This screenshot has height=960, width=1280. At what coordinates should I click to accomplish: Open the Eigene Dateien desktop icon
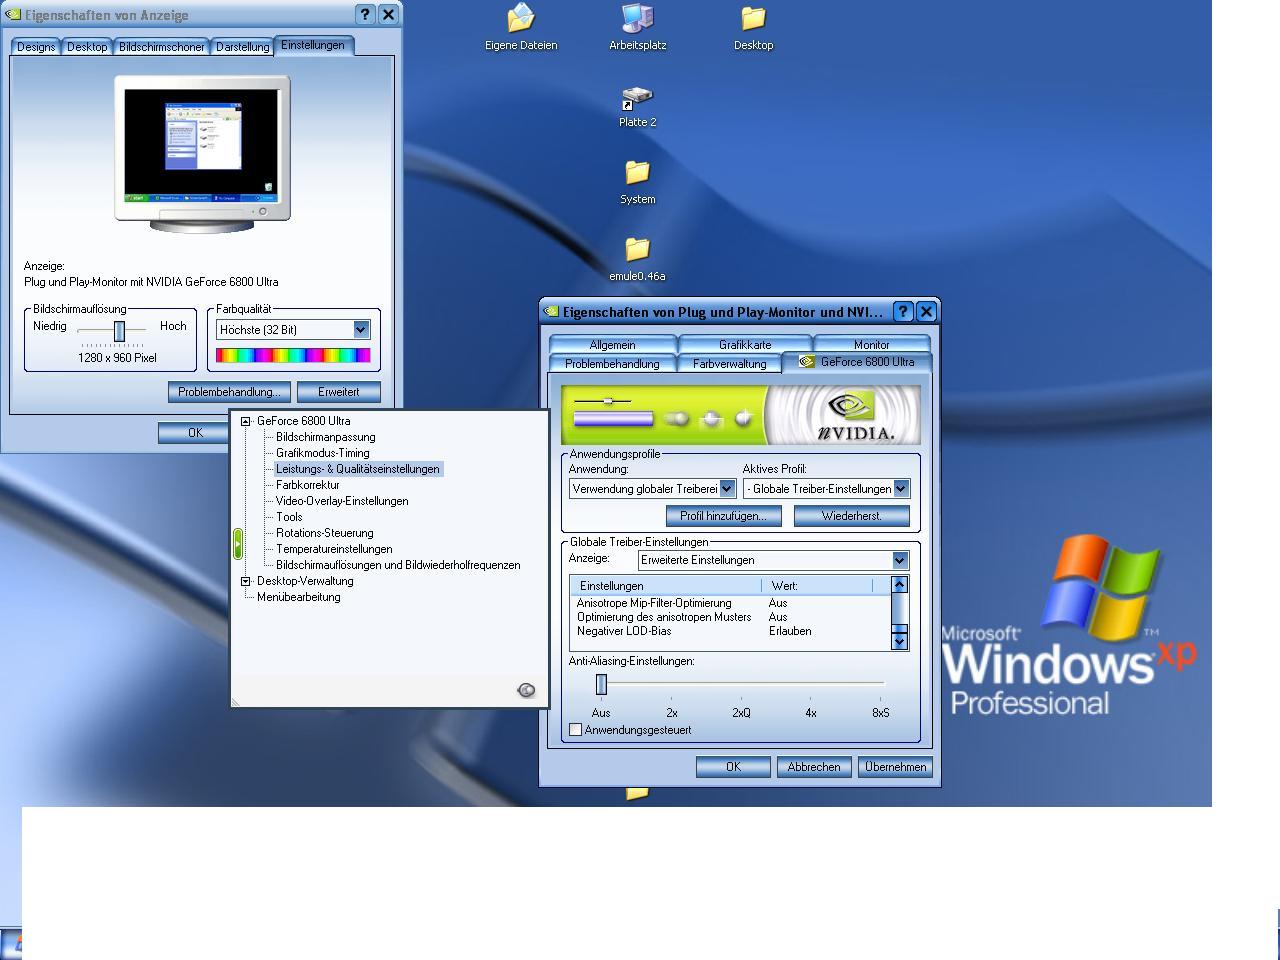521,26
